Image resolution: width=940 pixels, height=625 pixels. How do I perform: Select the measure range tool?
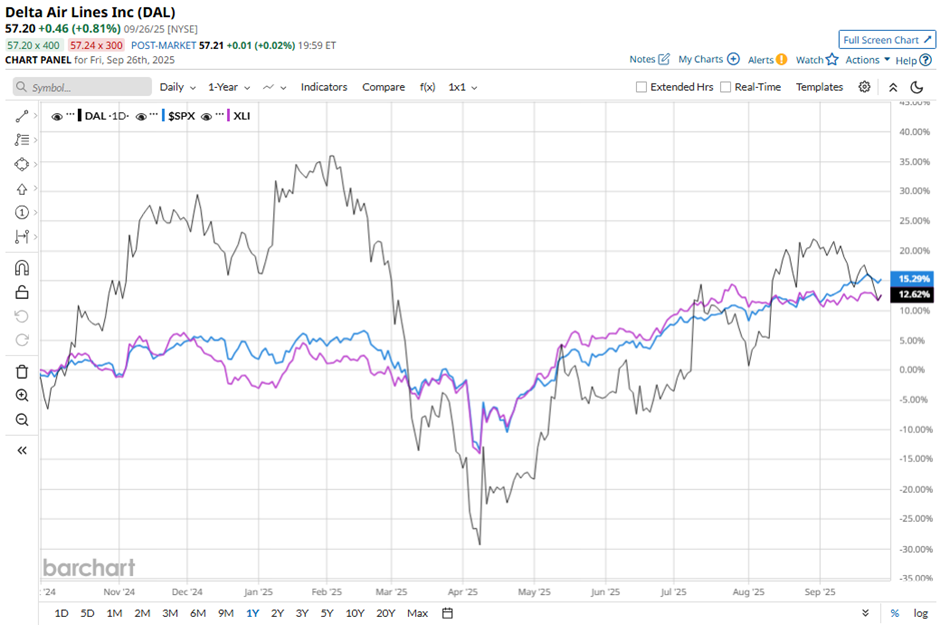coord(22,237)
